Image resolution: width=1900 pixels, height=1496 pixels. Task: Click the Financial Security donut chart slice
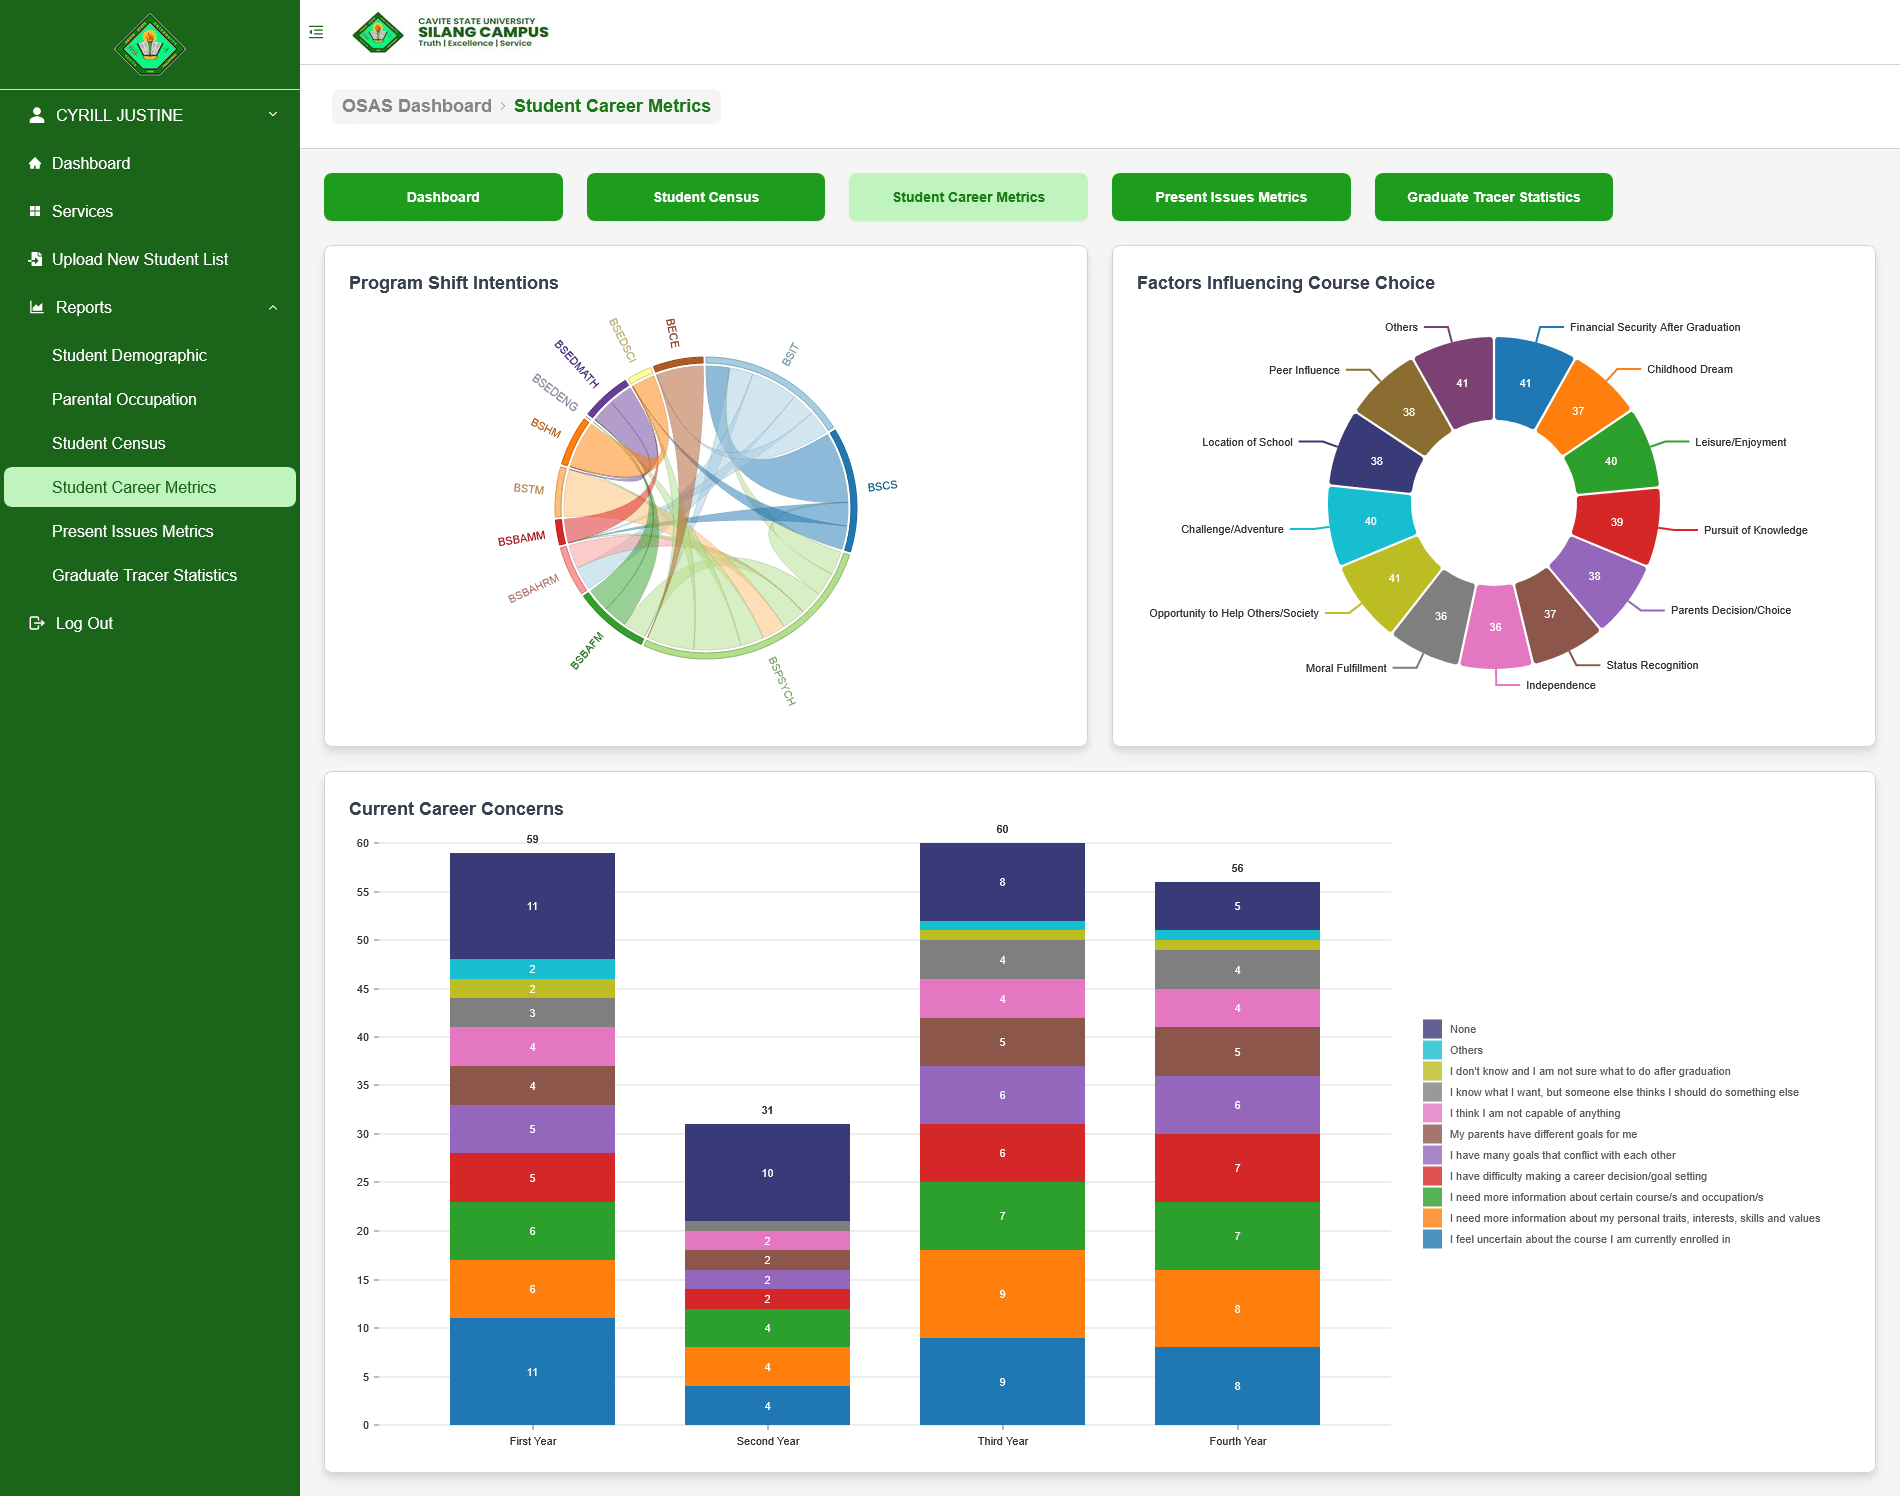(x=1527, y=381)
